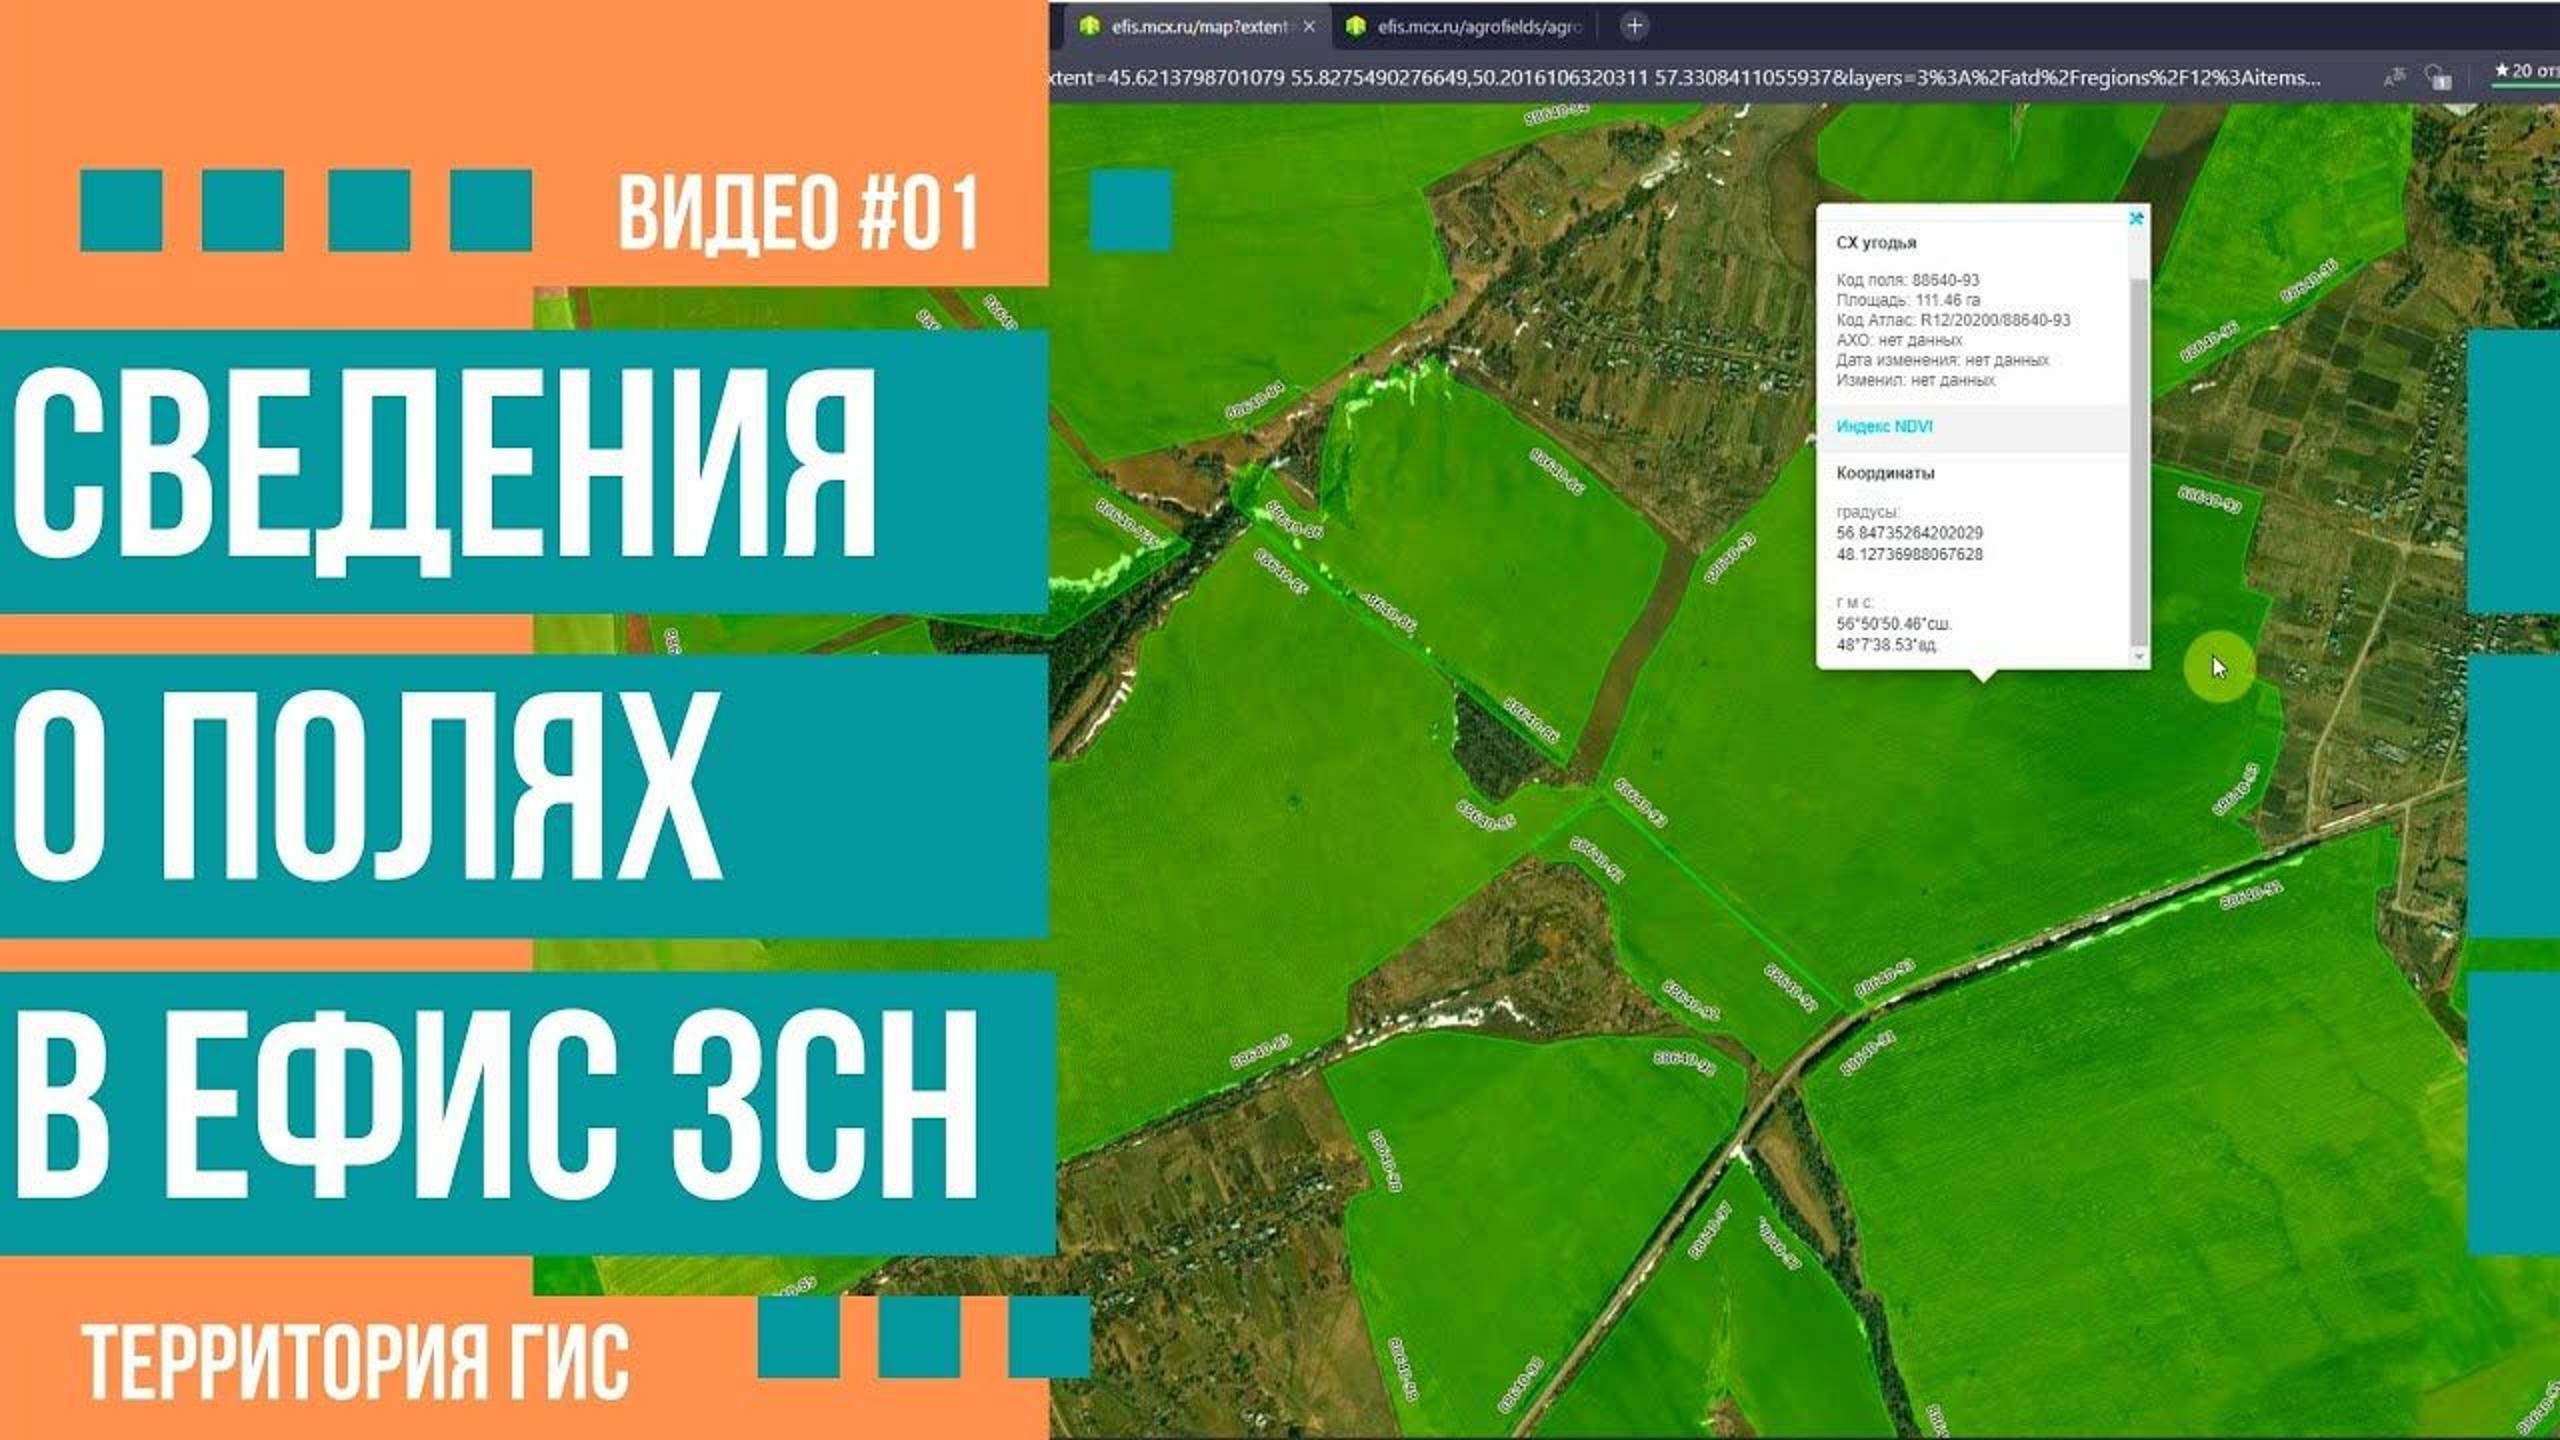Click the Код Атлас R12/20200/88640-93 line
The height and width of the screenshot is (1440, 2560).
[1952, 320]
